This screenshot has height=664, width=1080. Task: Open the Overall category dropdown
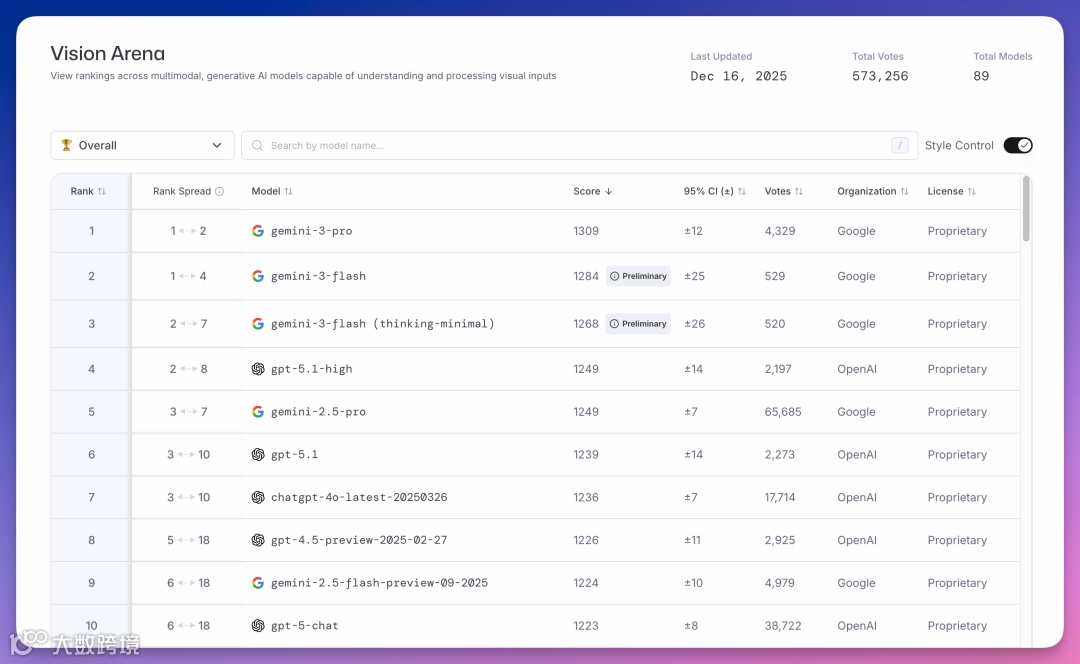[143, 145]
